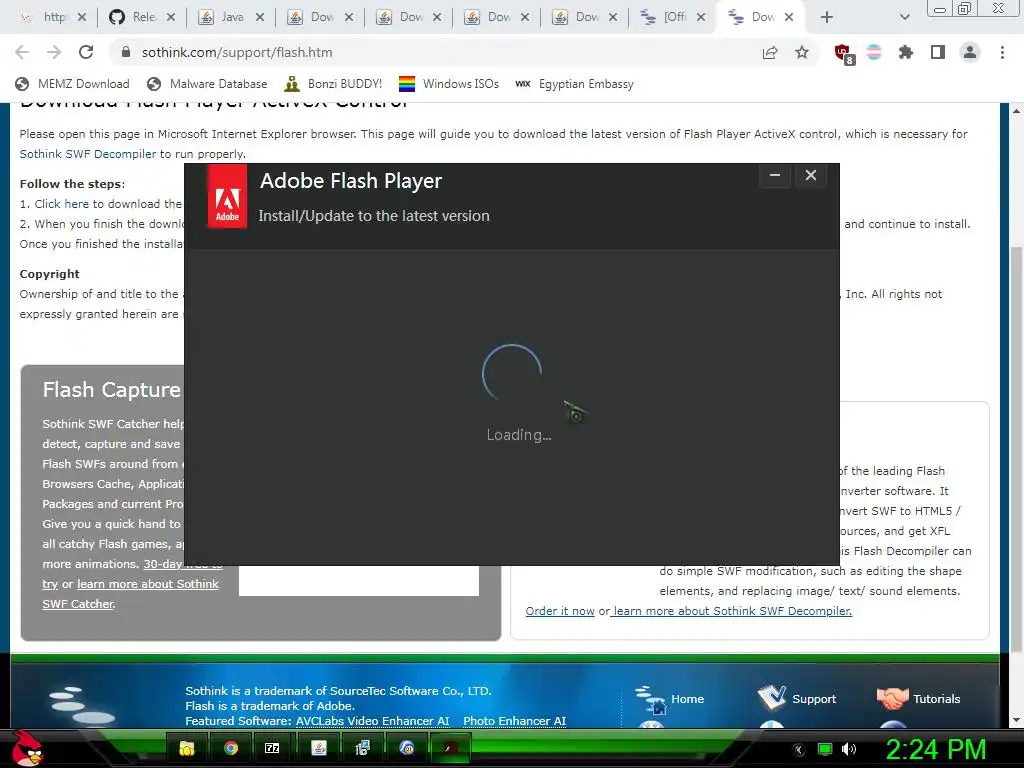The image size is (1024, 768).
Task: Click the 'here' download link in step 1
Action: [76, 204]
